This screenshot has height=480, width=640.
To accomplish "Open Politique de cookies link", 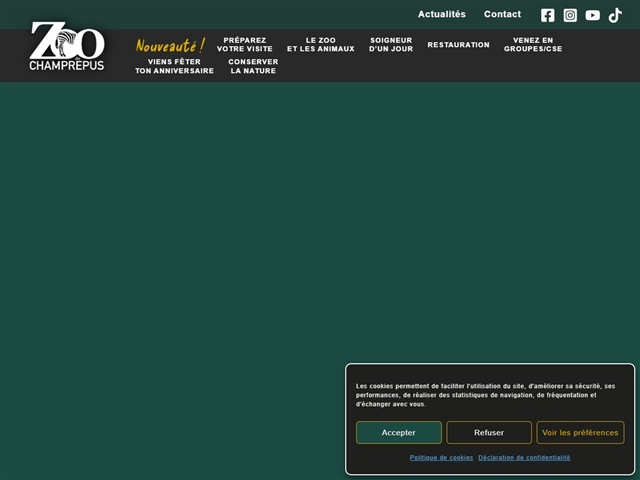I will 441,458.
